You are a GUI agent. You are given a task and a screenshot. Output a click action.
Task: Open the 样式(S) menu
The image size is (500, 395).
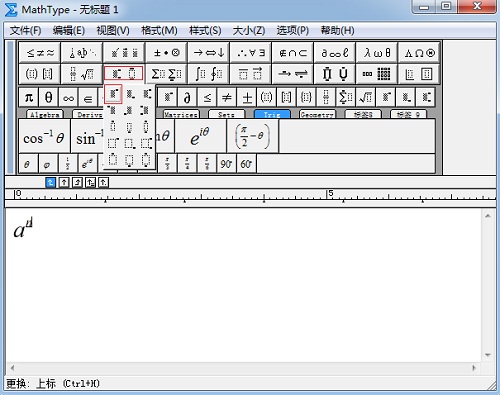[x=205, y=30]
